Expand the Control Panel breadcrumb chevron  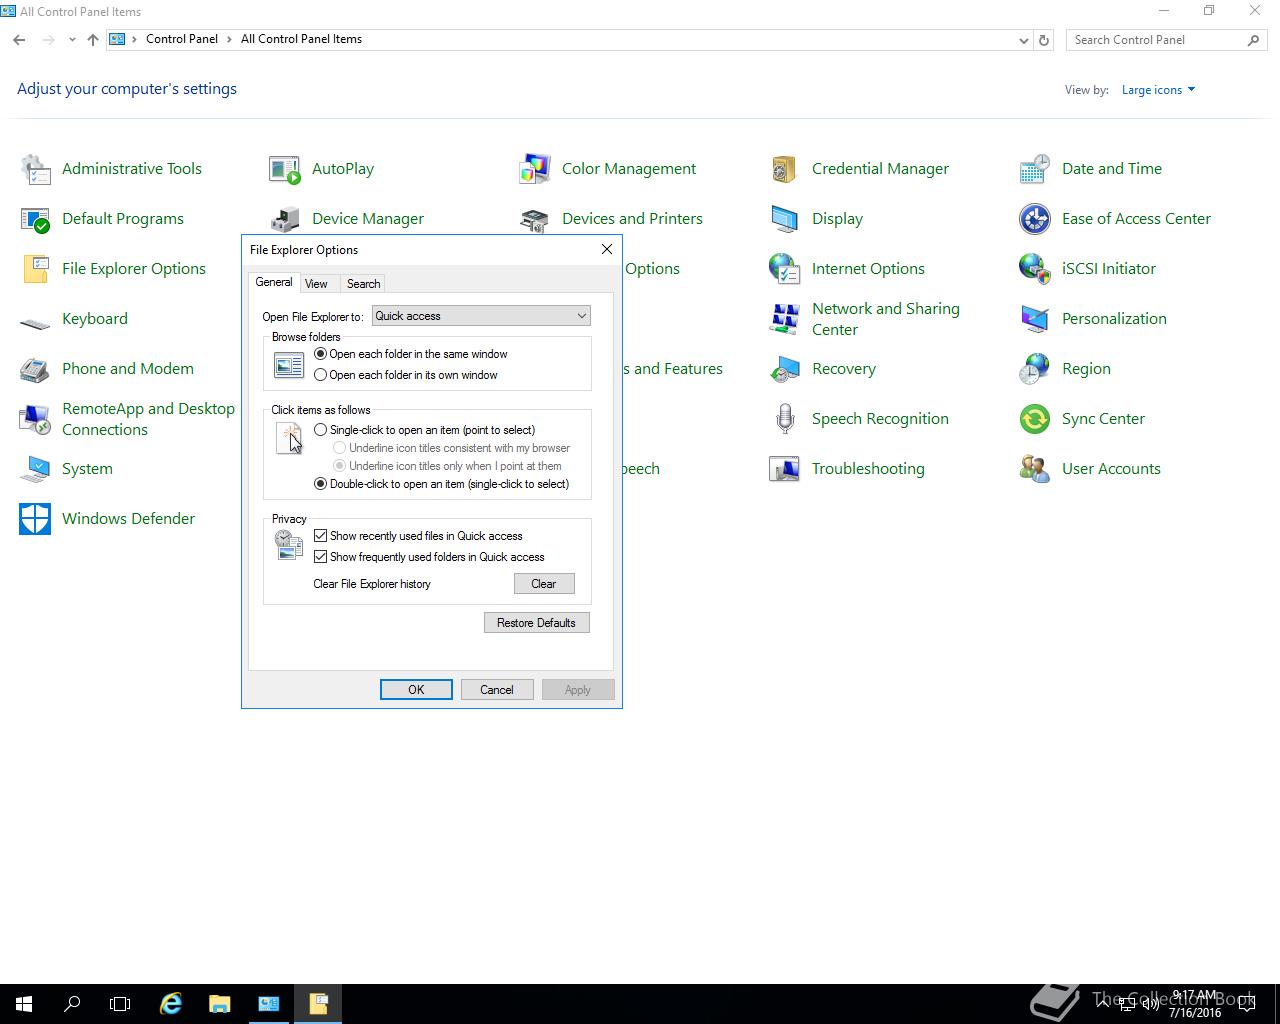click(x=230, y=39)
